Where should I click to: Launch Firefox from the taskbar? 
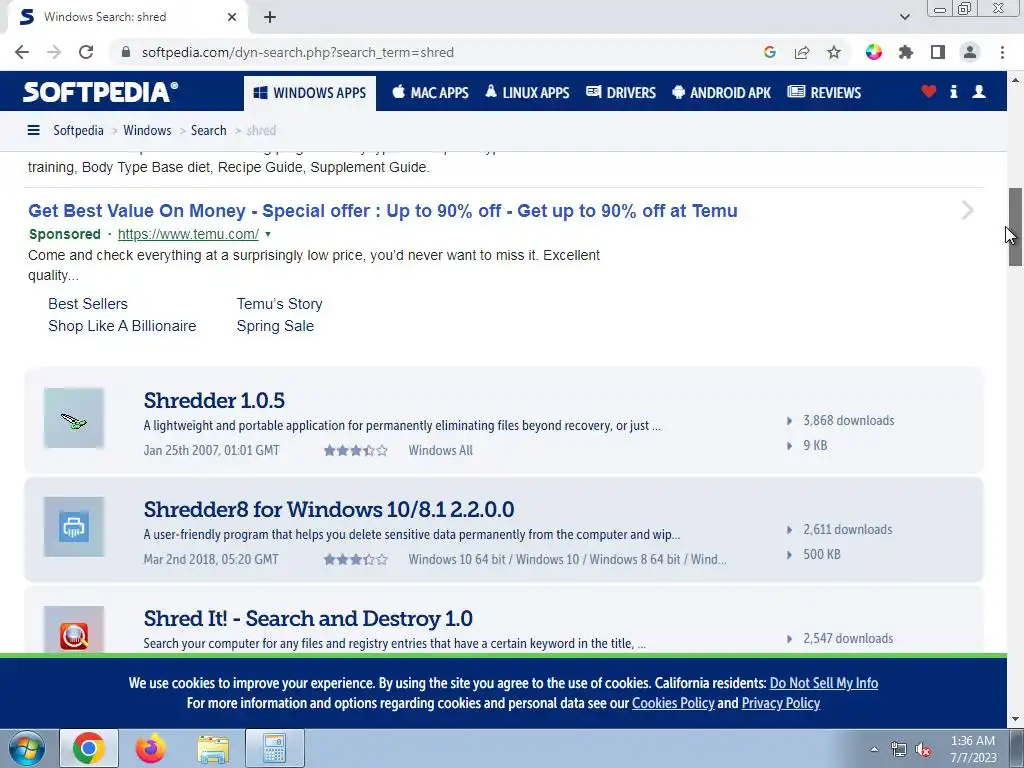pyautogui.click(x=150, y=748)
